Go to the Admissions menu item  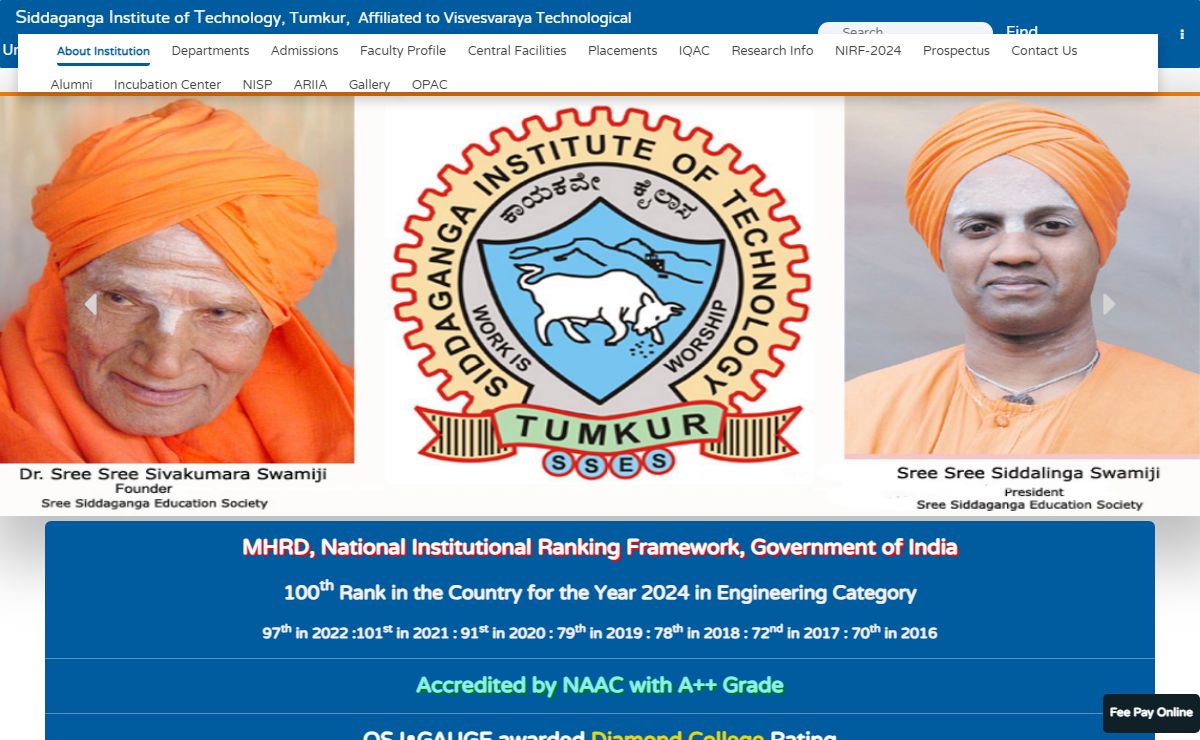[304, 51]
